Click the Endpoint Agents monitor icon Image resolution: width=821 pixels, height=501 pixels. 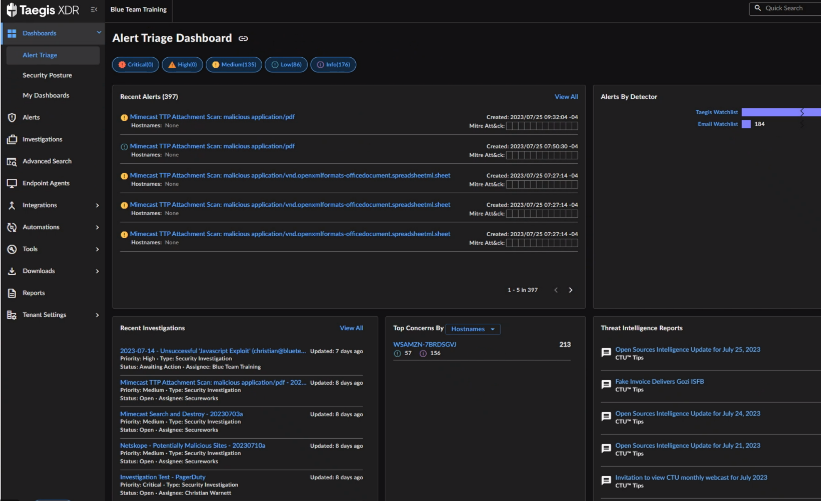tap(12, 183)
